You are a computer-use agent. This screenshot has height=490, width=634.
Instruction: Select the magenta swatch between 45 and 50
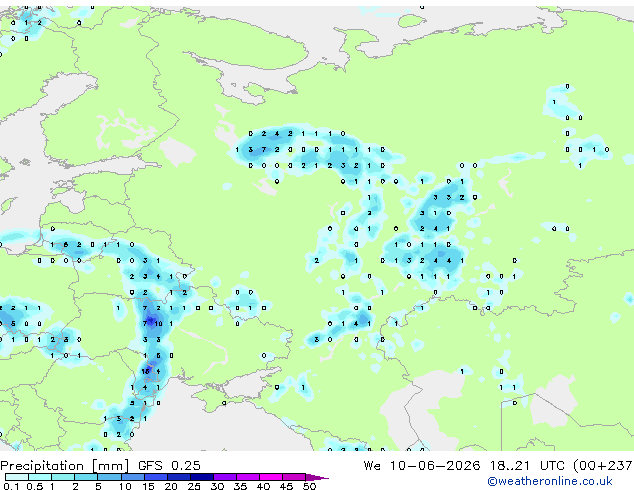point(294,477)
